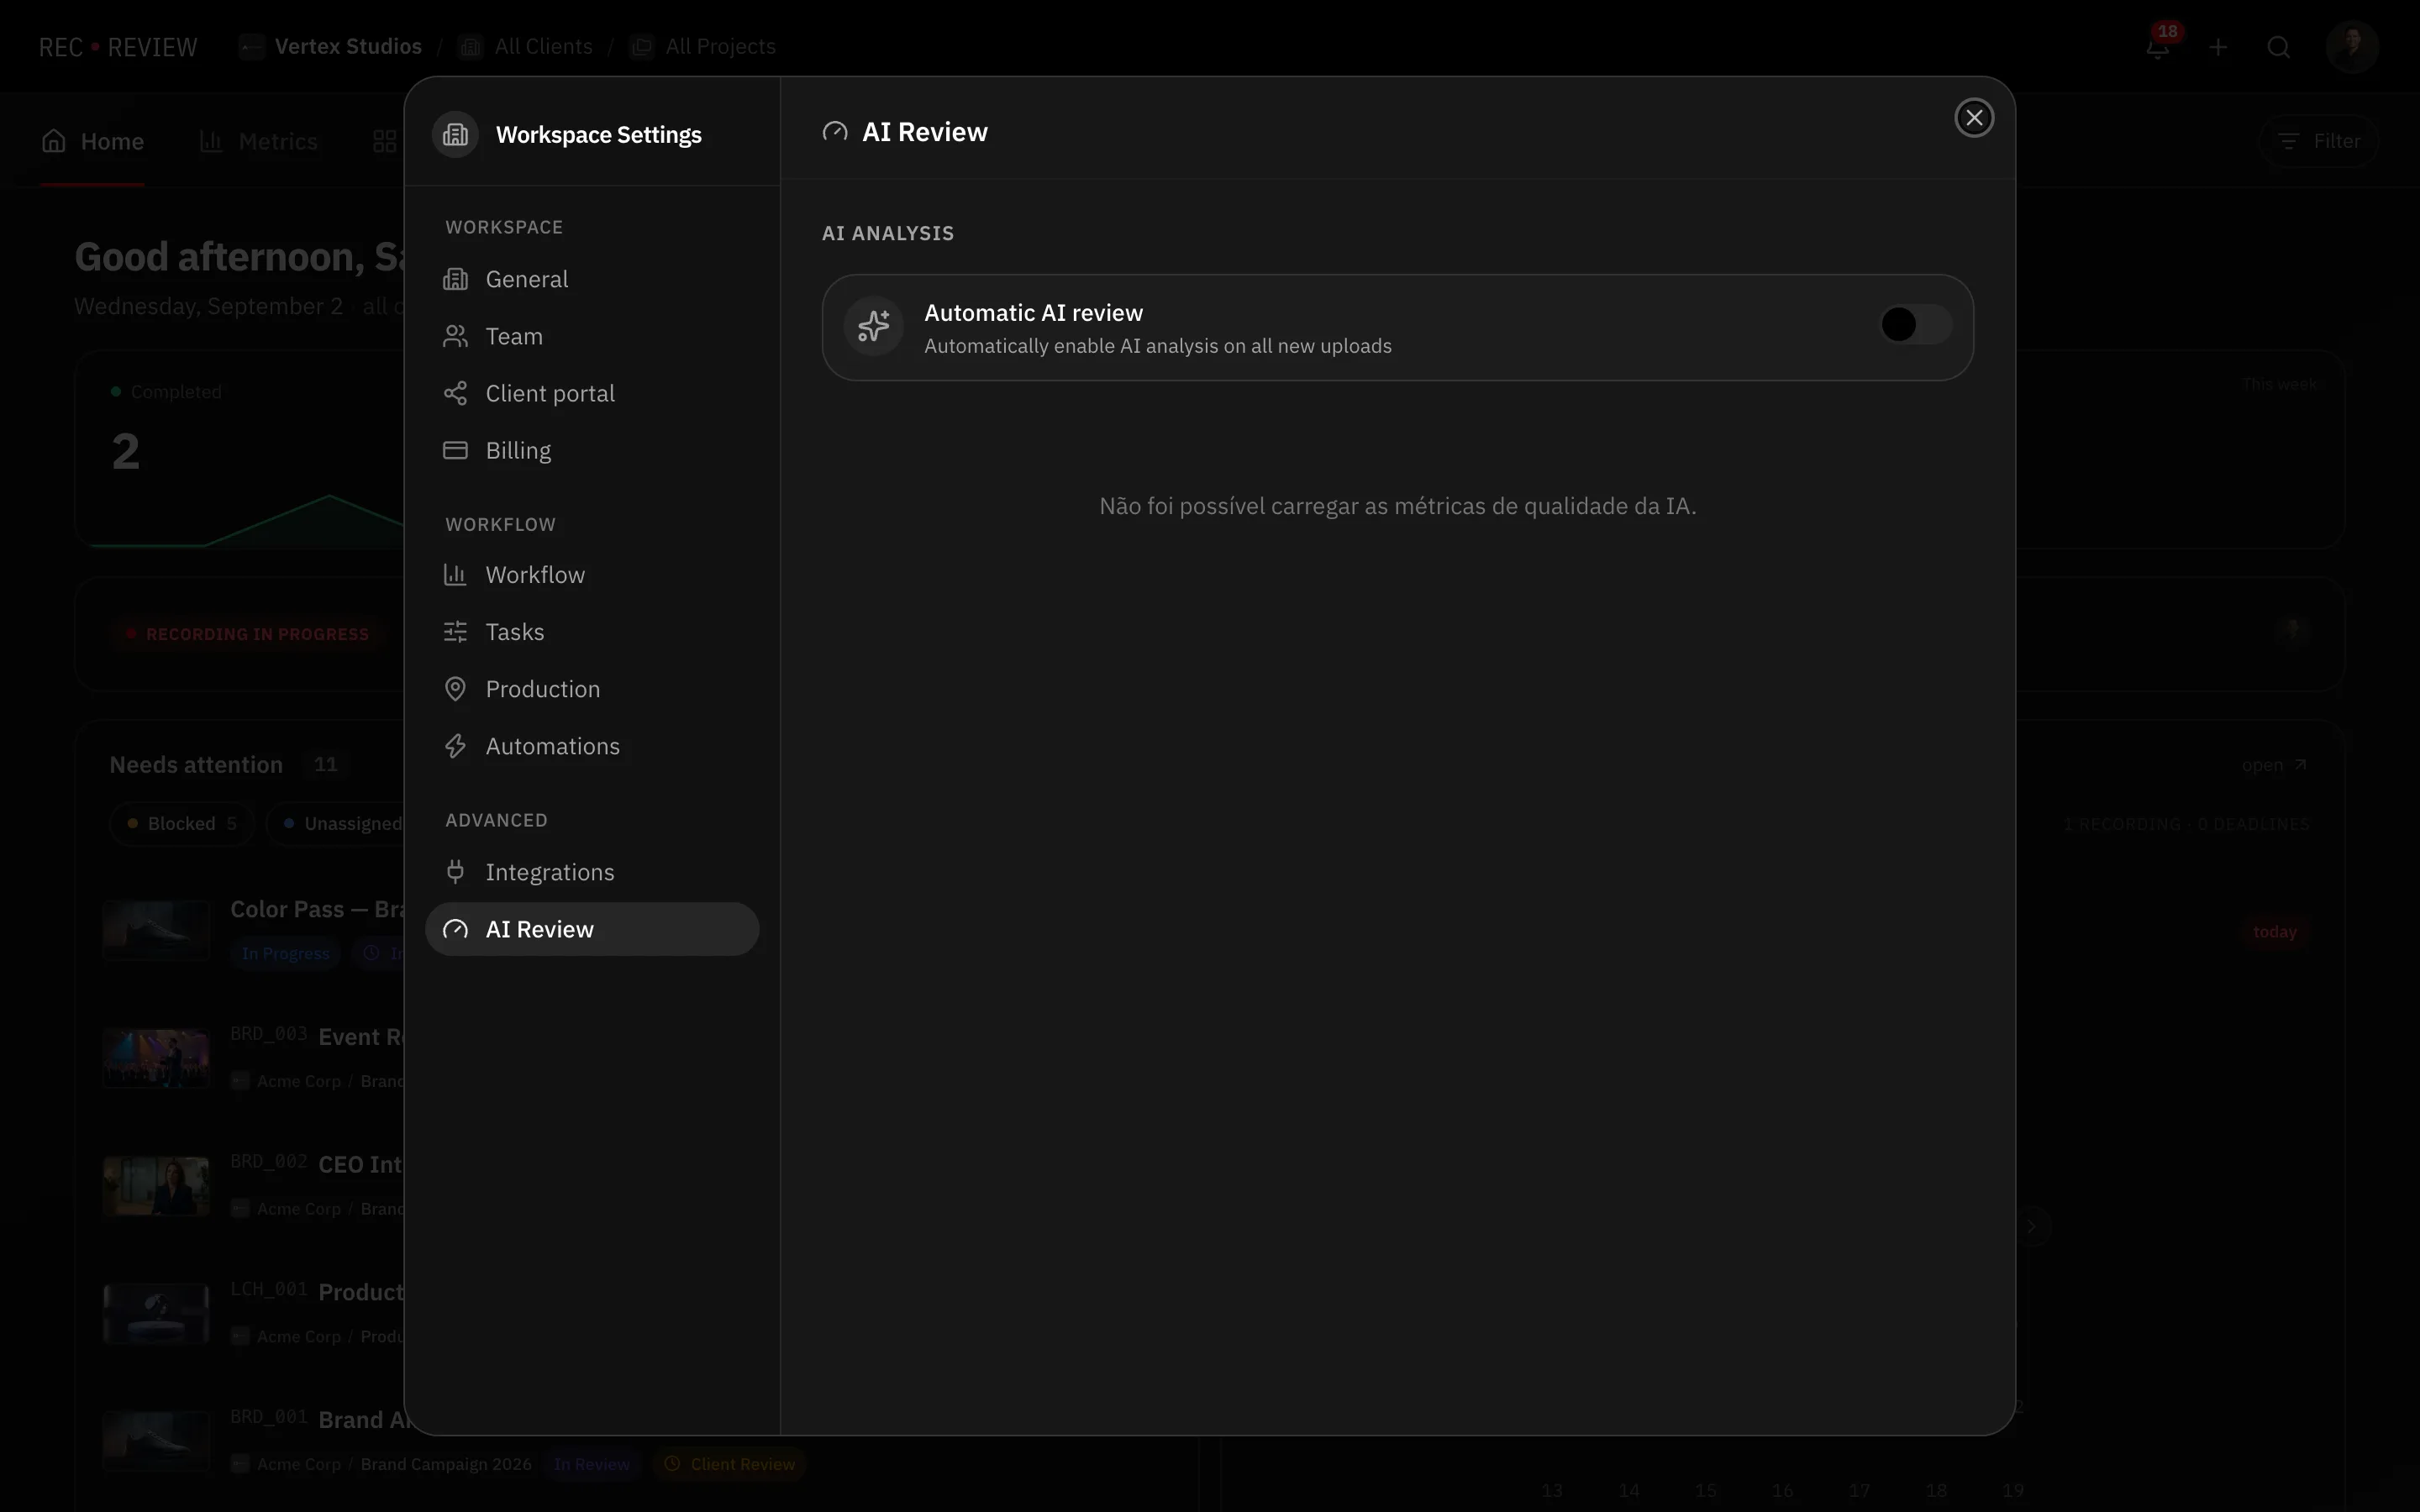Switch to the Home tab
The image size is (2420, 1512).
click(92, 141)
